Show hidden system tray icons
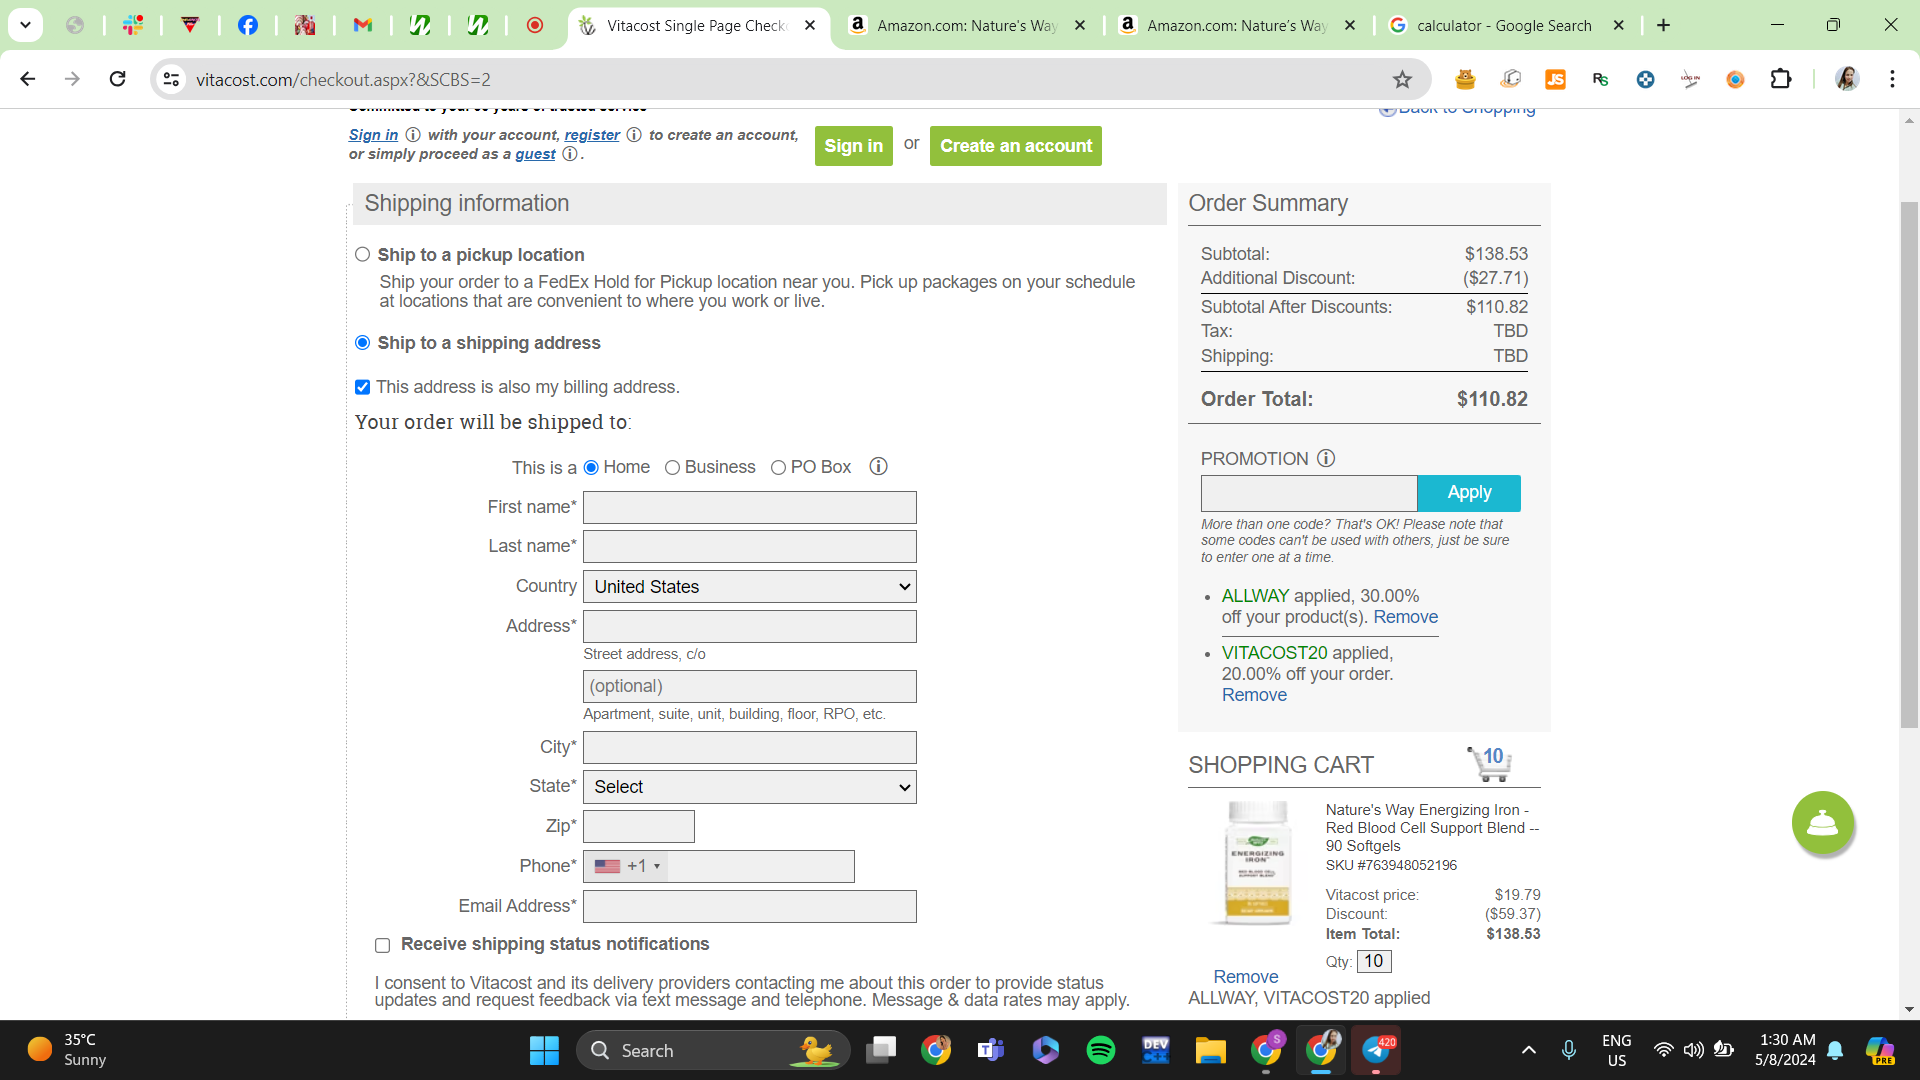This screenshot has width=1920, height=1080. (1528, 1050)
